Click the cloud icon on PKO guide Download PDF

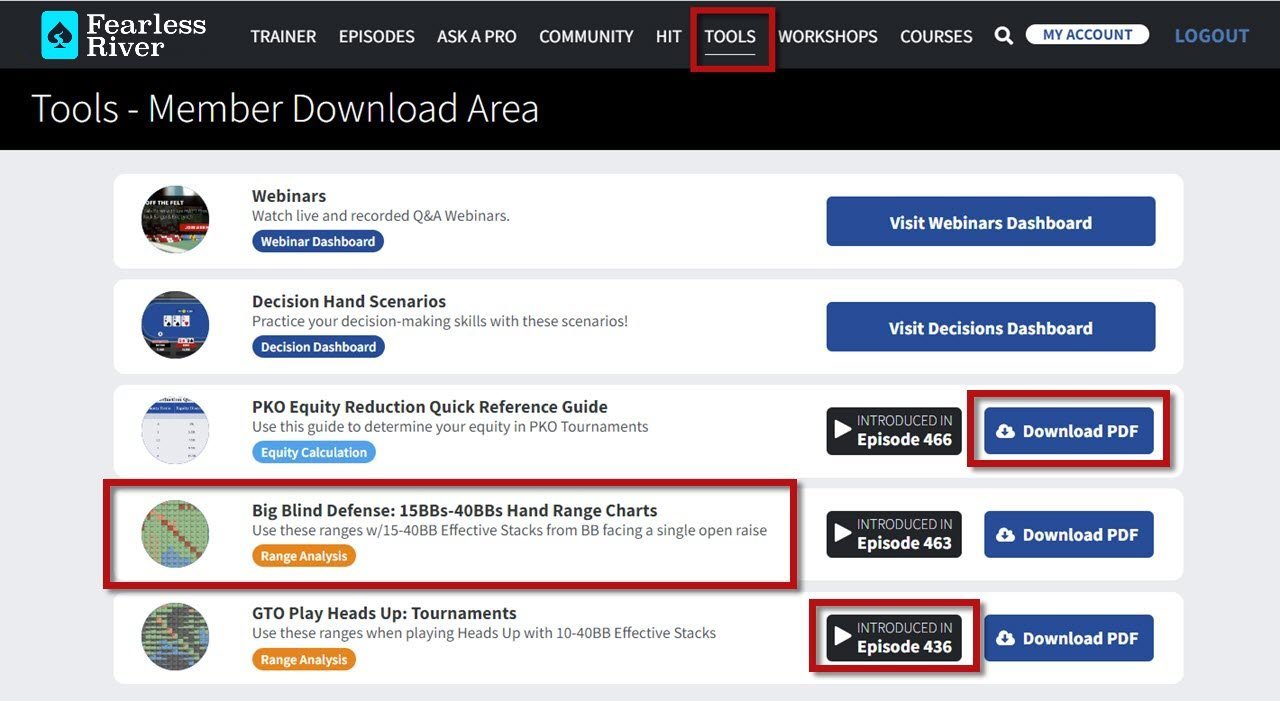click(1006, 430)
